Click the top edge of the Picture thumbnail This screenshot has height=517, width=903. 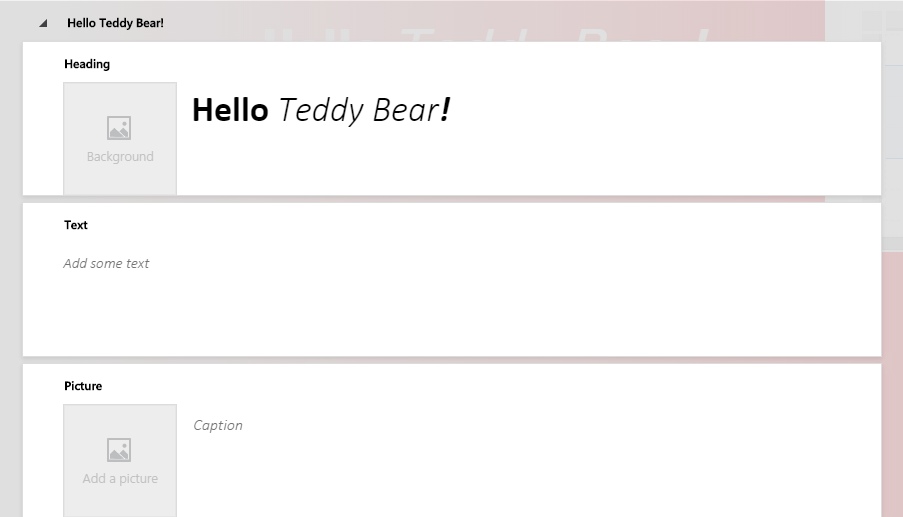tap(120, 404)
